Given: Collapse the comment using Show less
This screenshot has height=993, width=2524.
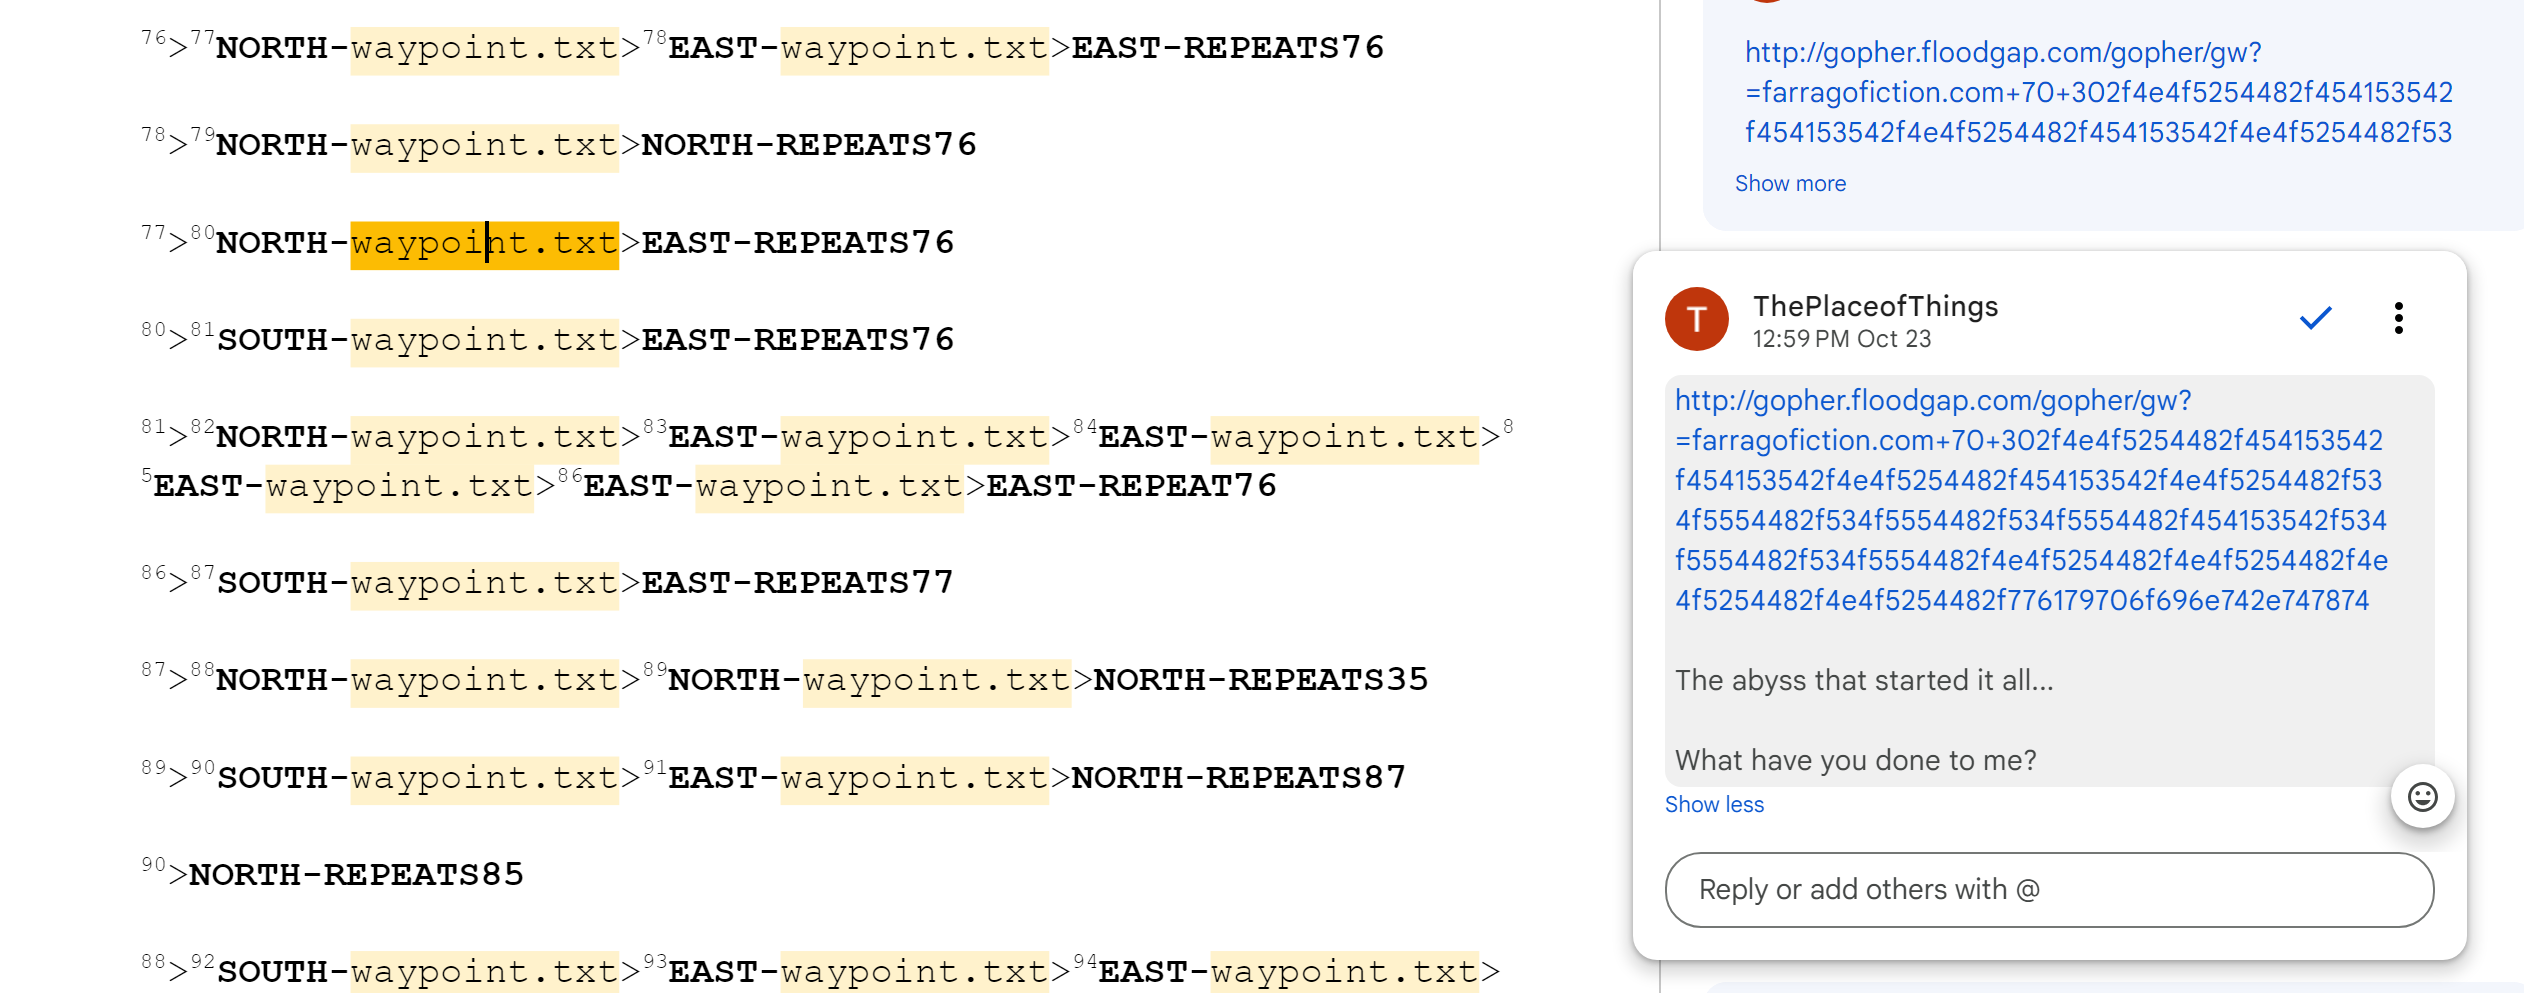Looking at the screenshot, I should pyautogui.click(x=1714, y=805).
